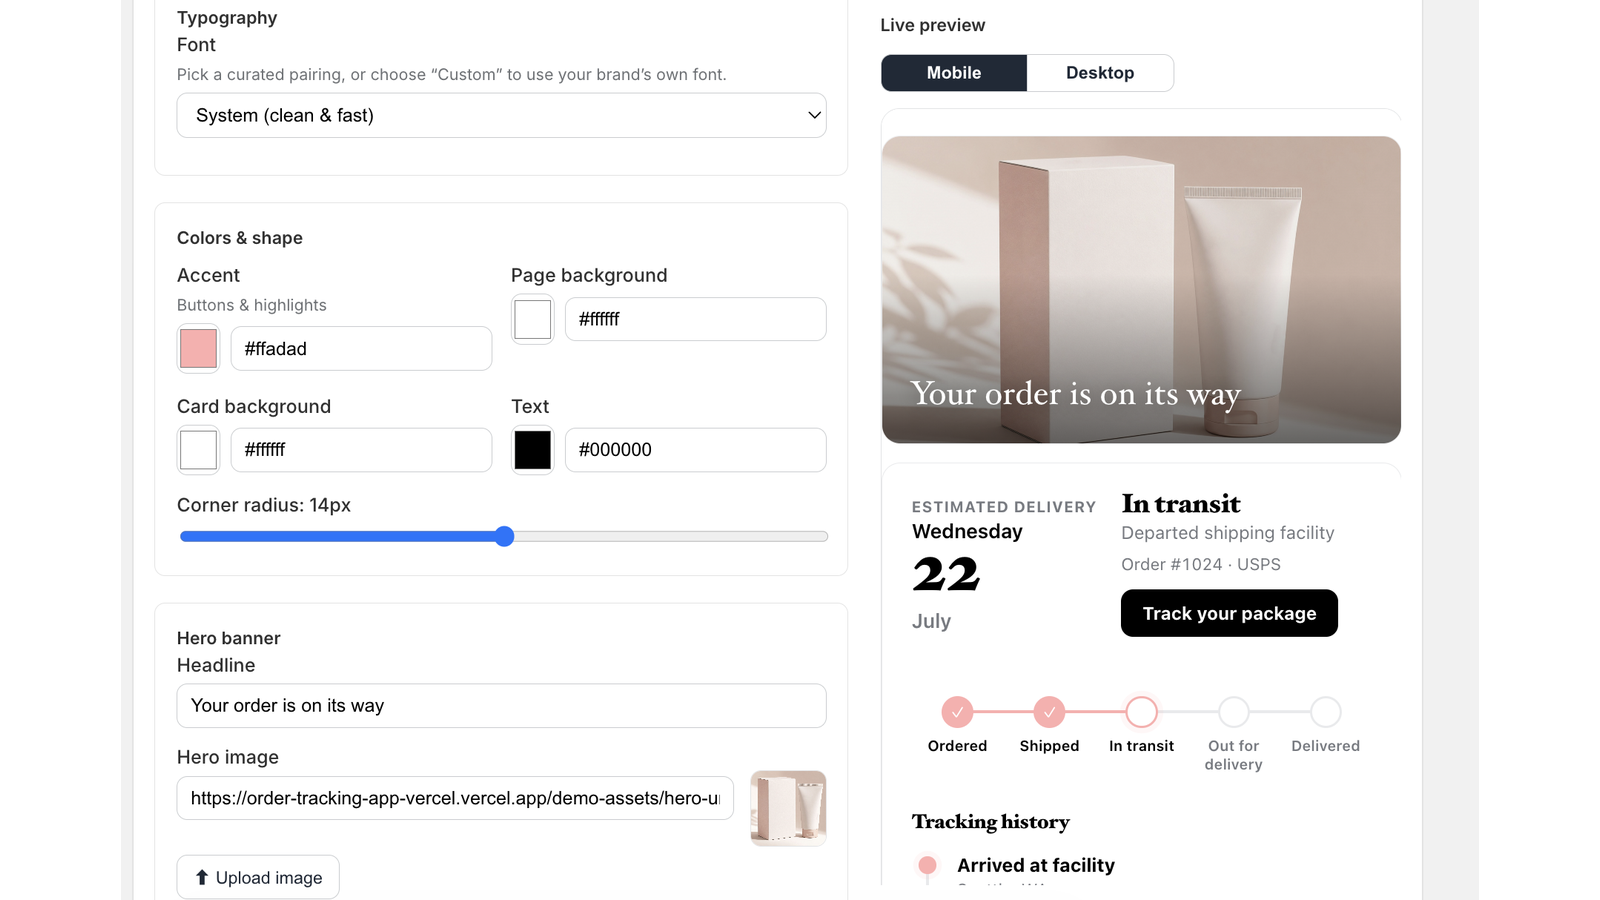Open the Card background color swatch
Viewport: 1600px width, 900px height.
198,450
